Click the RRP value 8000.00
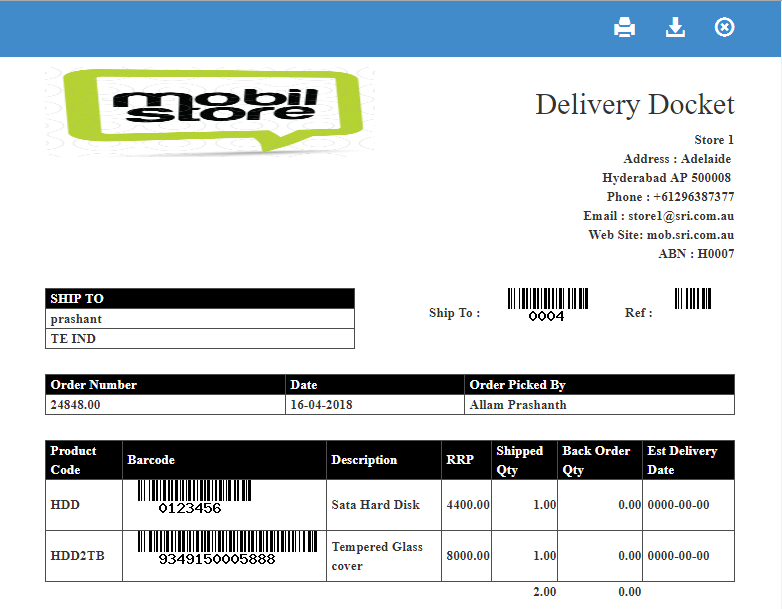This screenshot has width=782, height=609. click(468, 556)
